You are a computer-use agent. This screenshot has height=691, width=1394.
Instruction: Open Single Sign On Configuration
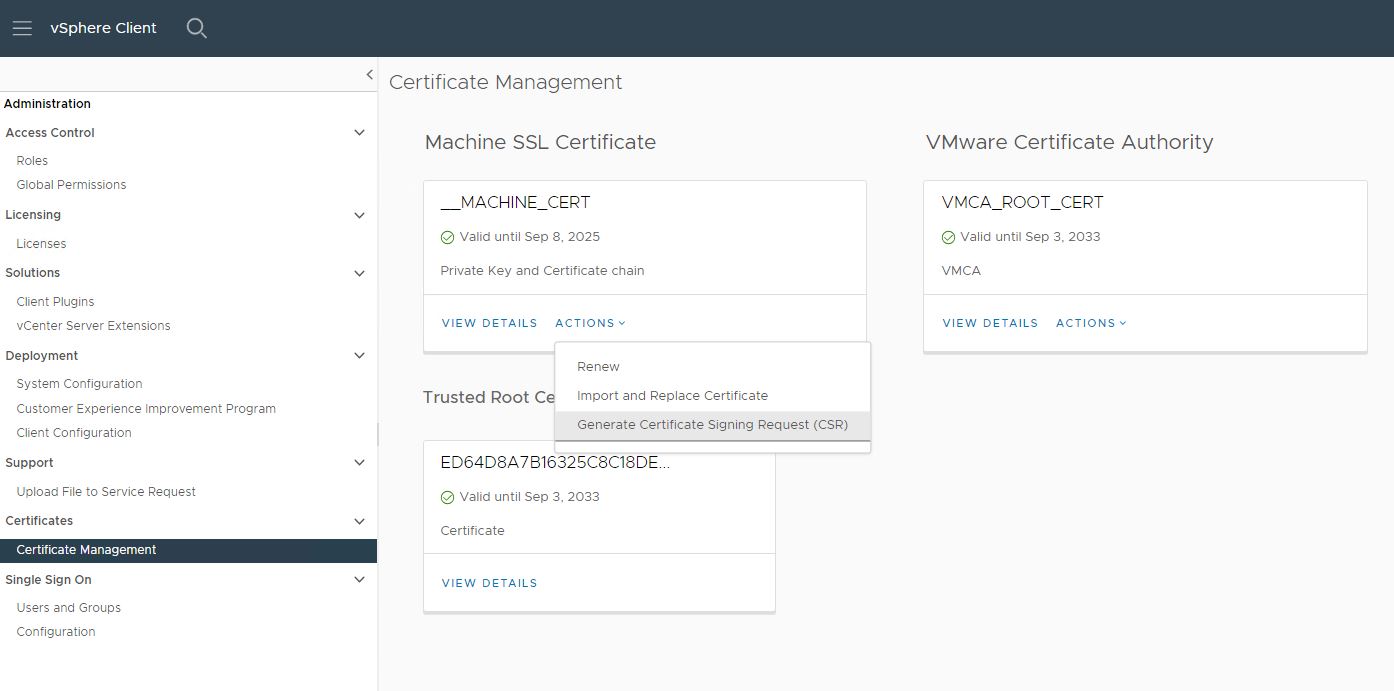(x=56, y=631)
